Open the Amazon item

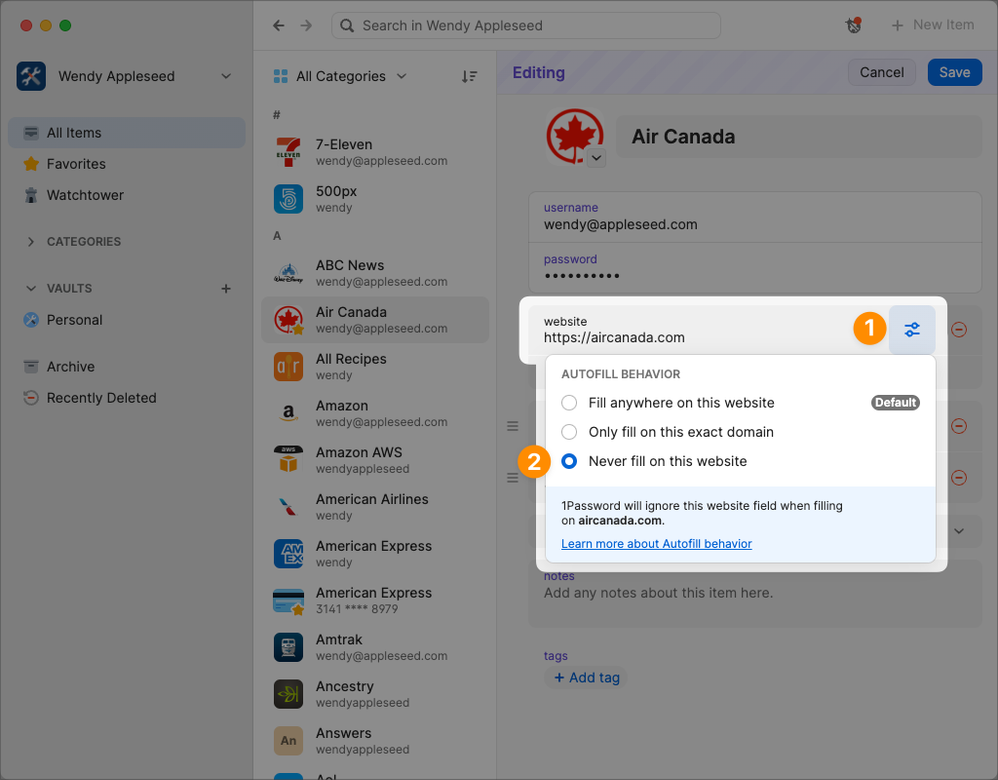tap(375, 413)
